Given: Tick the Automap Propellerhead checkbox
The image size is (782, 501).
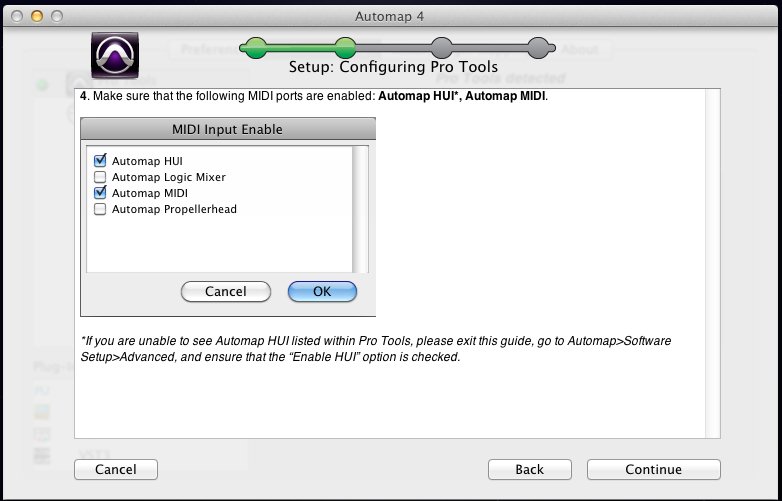Looking at the screenshot, I should click(x=100, y=209).
